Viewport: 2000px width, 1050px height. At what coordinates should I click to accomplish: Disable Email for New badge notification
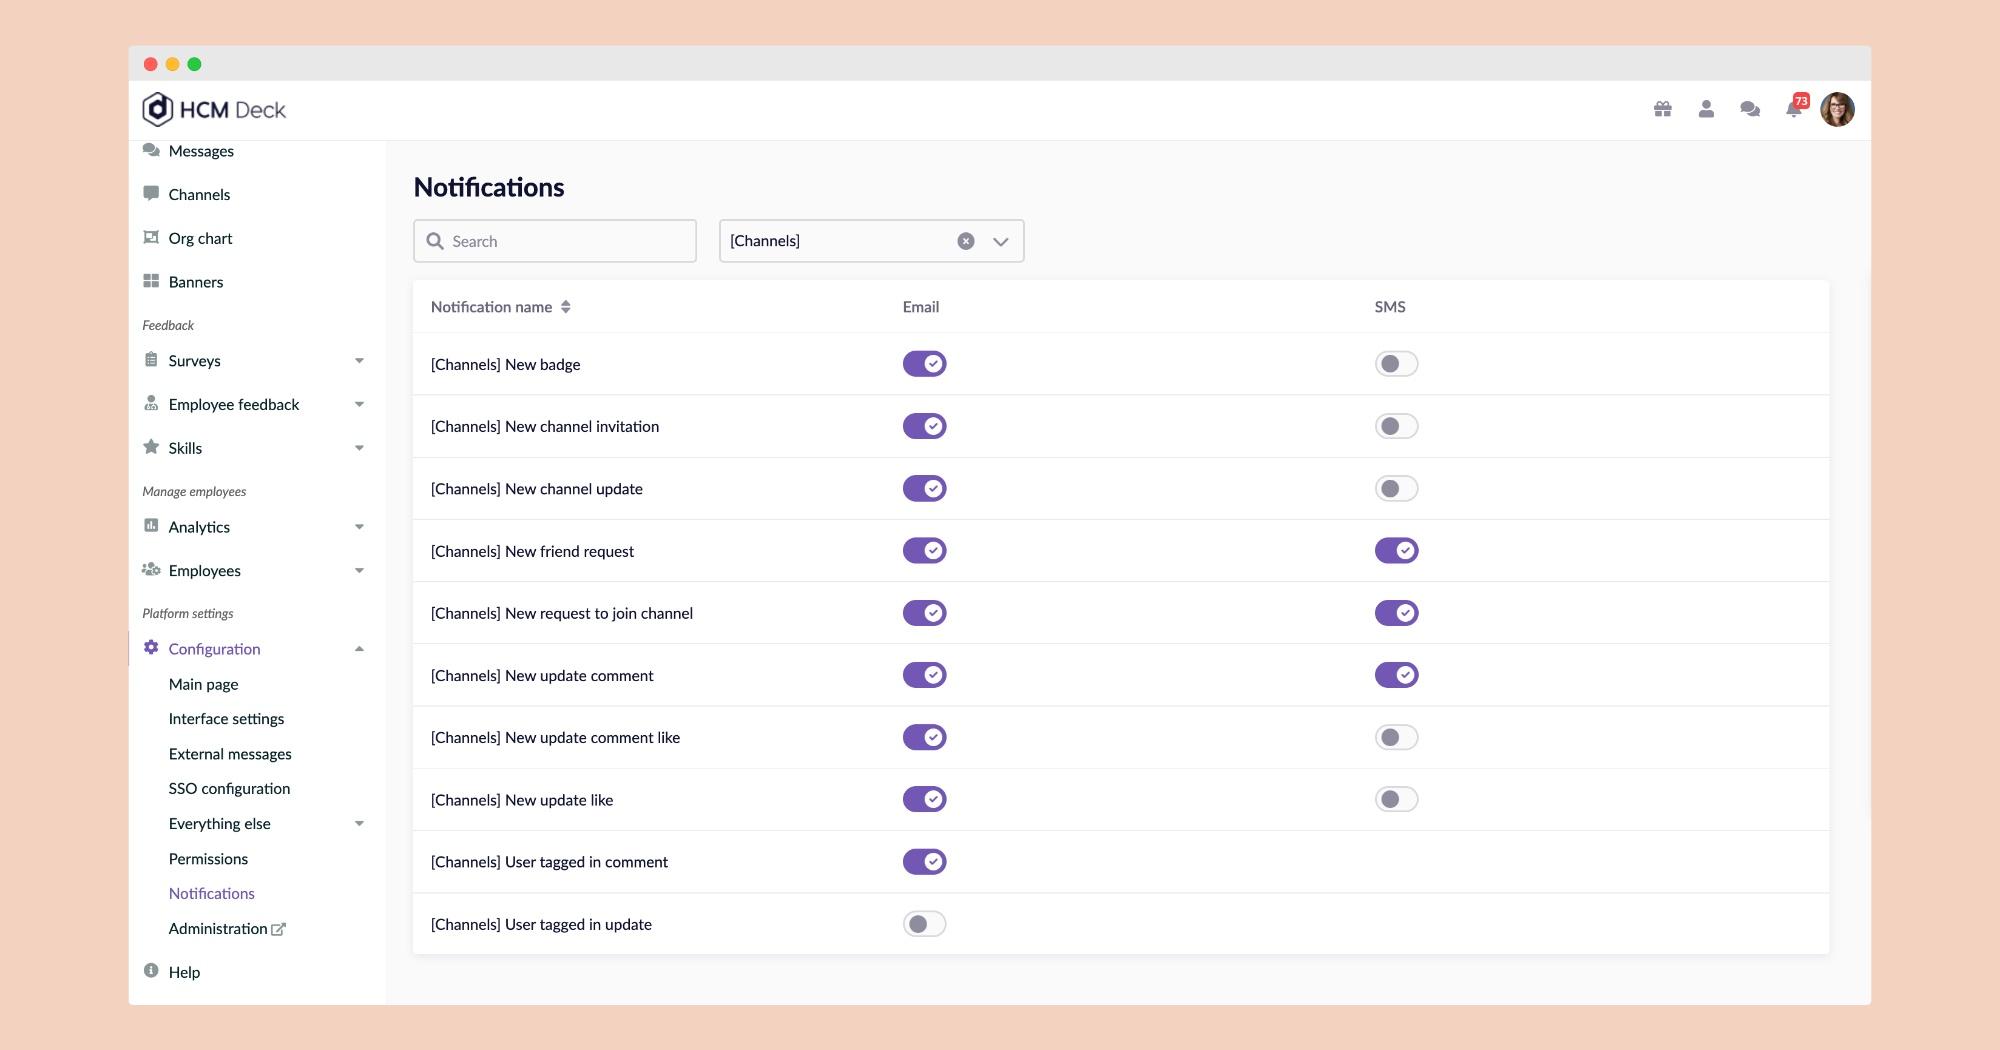click(924, 364)
